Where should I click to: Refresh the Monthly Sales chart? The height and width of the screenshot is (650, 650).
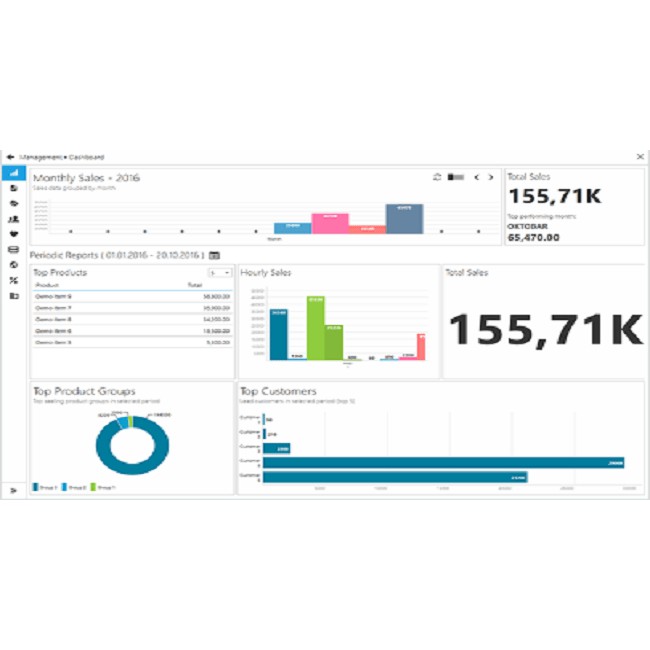(437, 177)
